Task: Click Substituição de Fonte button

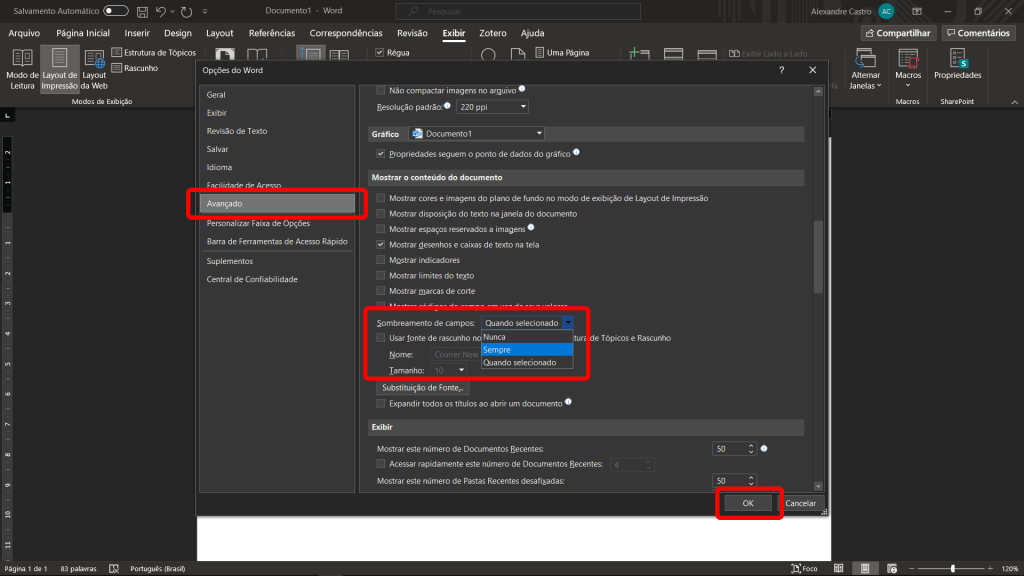Action: pyautogui.click(x=423, y=387)
